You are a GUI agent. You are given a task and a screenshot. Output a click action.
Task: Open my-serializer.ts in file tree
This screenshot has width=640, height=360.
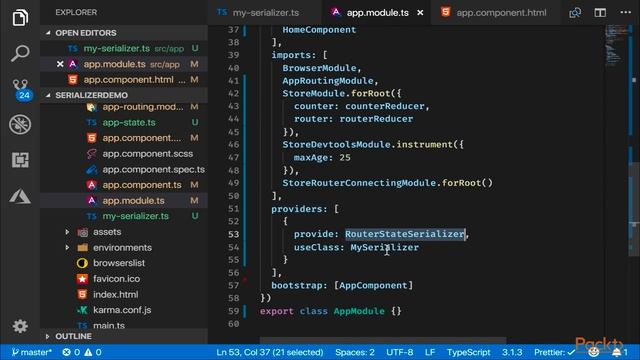pos(124,216)
